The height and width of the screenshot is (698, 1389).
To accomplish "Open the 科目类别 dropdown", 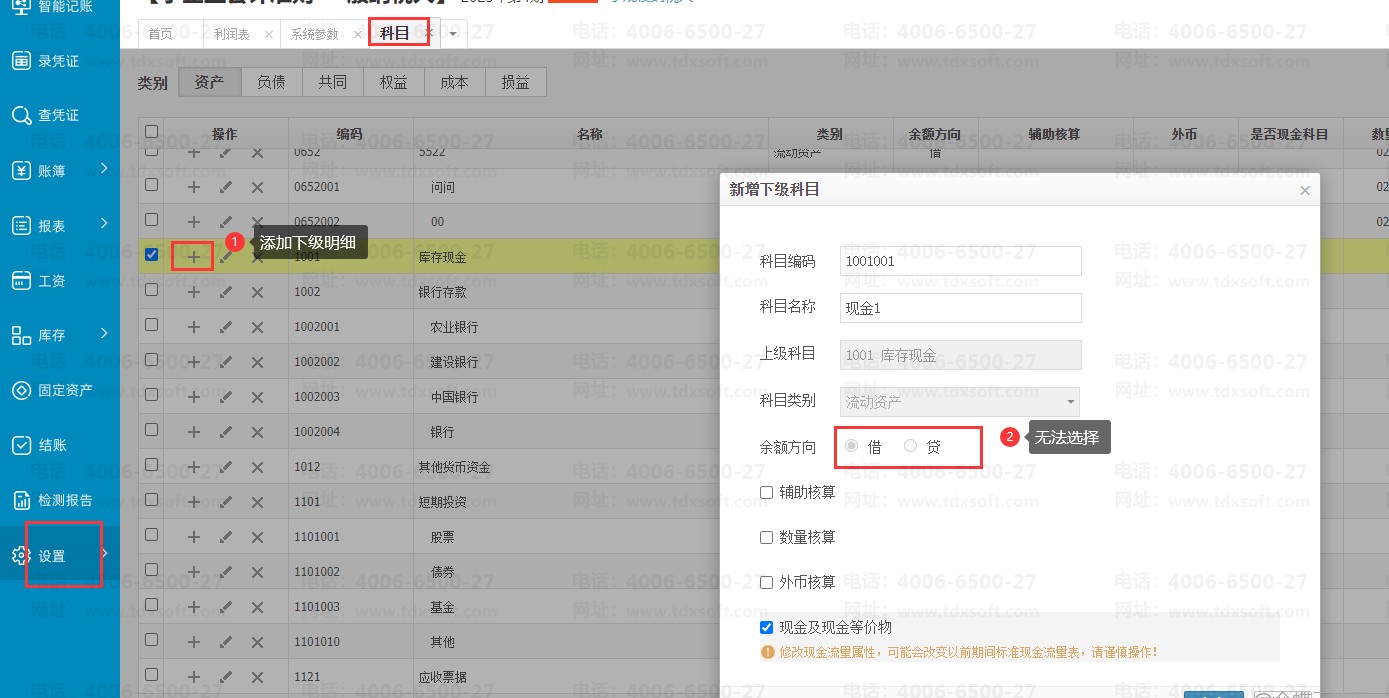I will 960,402.
